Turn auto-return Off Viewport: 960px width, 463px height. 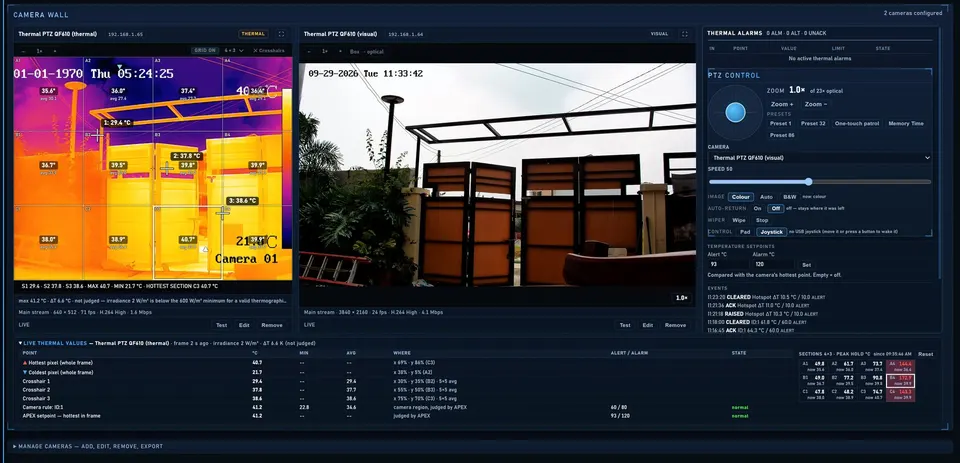coord(776,209)
